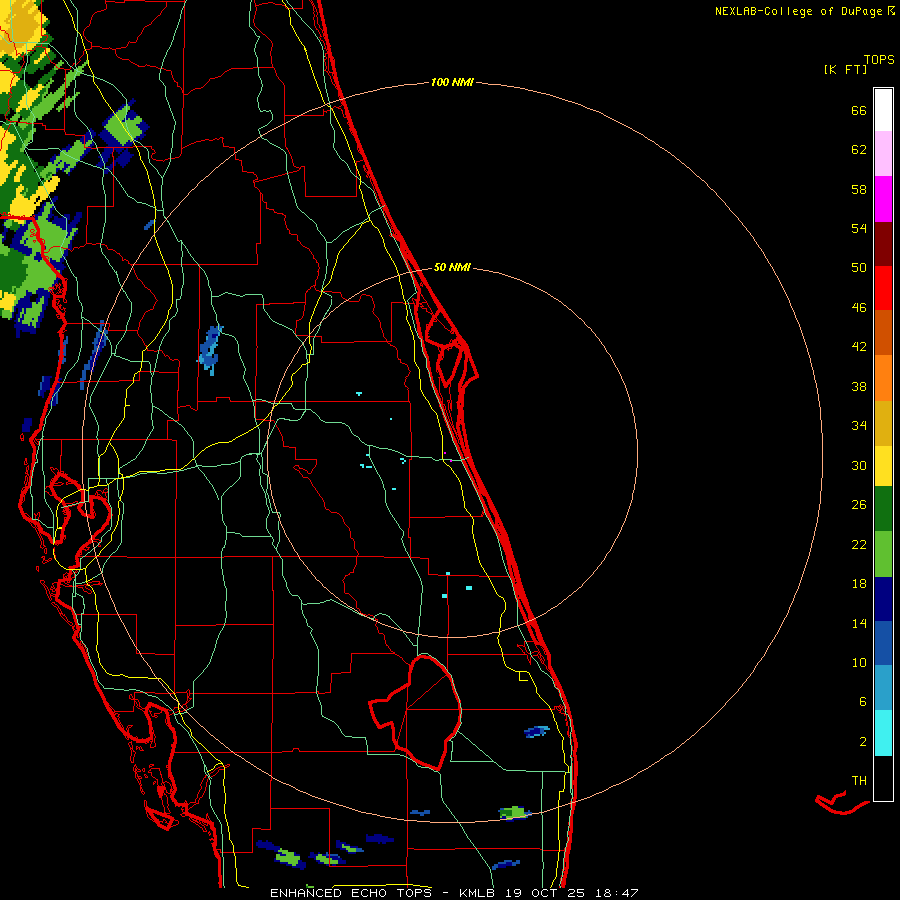
Task: Select the light green 22 kft swatch
Action: (x=883, y=554)
